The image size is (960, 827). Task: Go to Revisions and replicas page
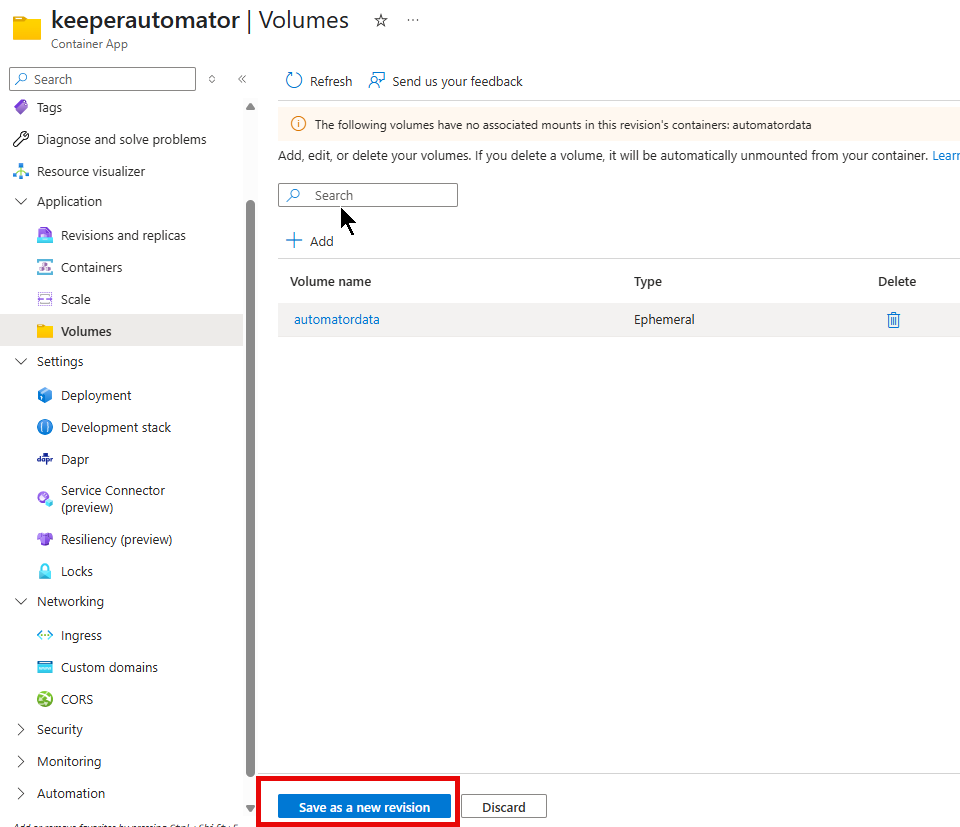point(123,235)
